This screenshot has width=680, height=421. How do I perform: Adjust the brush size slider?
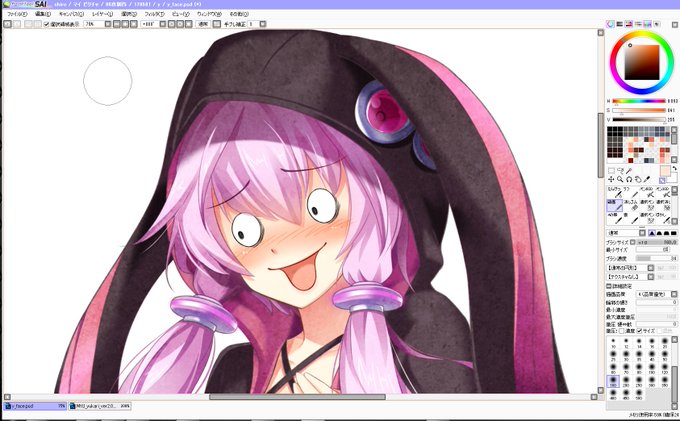657,242
